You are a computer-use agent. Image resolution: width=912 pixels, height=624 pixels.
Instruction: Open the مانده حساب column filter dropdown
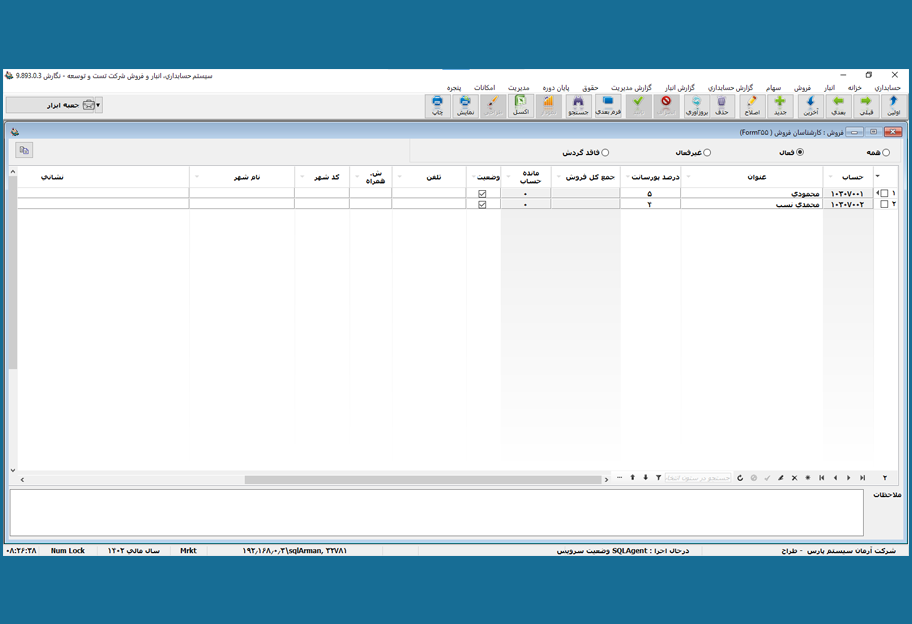[508, 177]
